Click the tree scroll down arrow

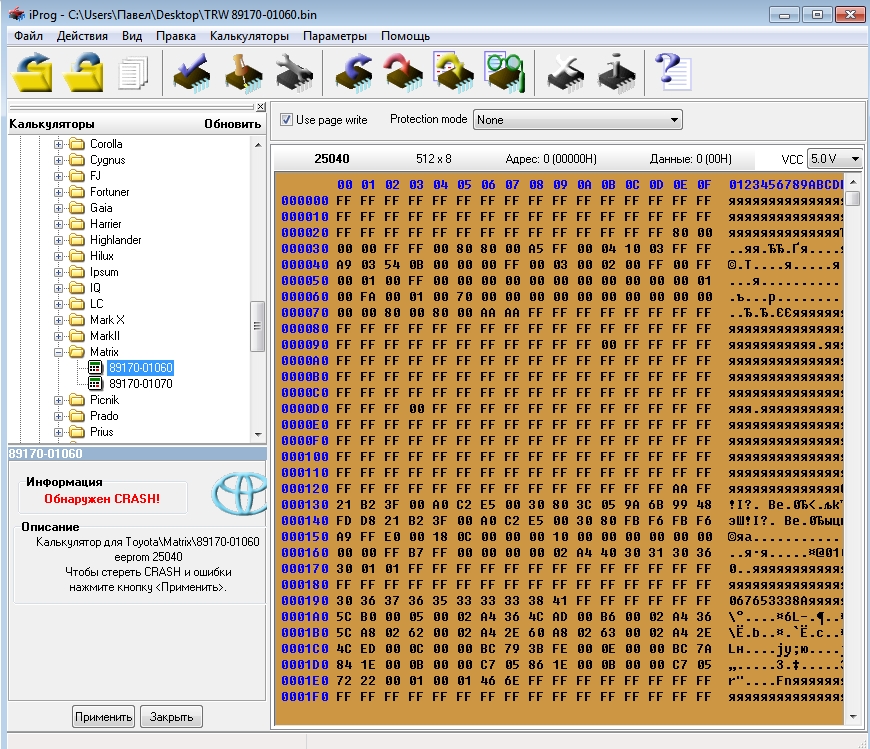[257, 434]
